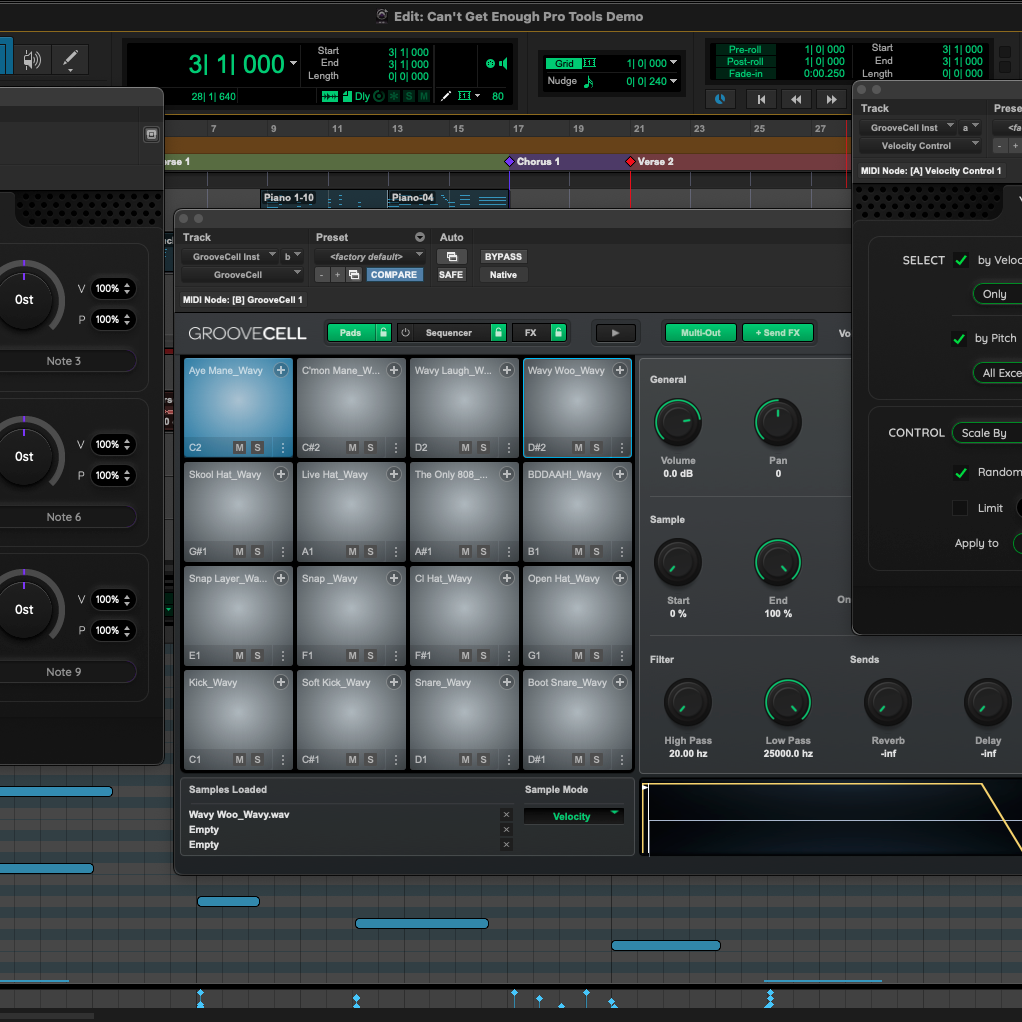This screenshot has width=1022, height=1022.
Task: Click the plus icon on Aye Mane_Wavy pad
Action: pyautogui.click(x=281, y=370)
